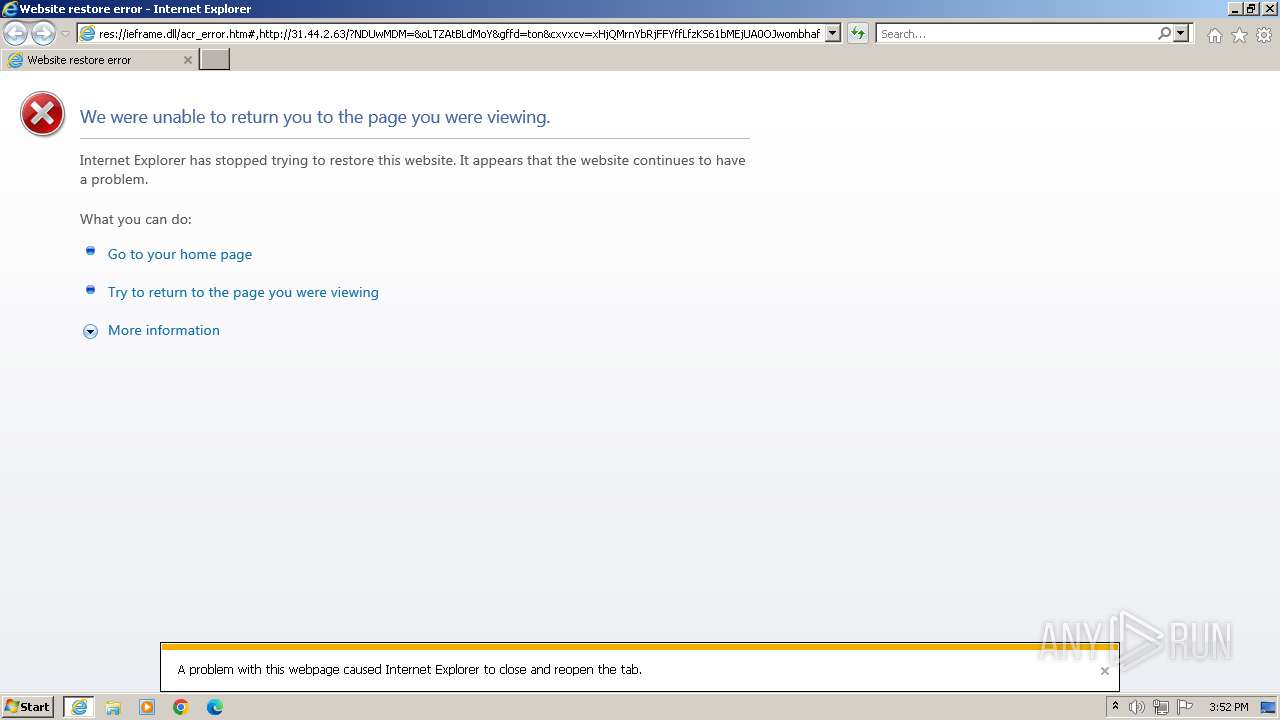Screen dimensions: 1280x720
Task: Open File Explorer from the taskbar
Action: pos(113,707)
